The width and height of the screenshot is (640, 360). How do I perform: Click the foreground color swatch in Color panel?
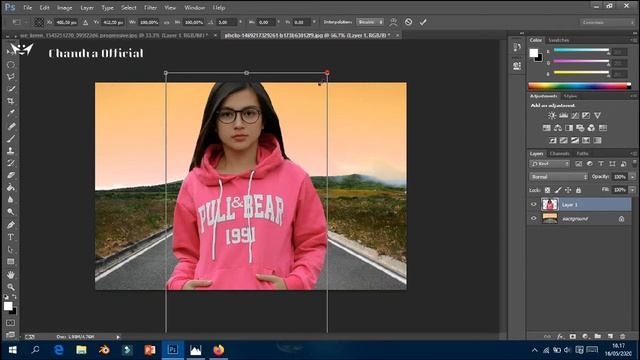(533, 53)
